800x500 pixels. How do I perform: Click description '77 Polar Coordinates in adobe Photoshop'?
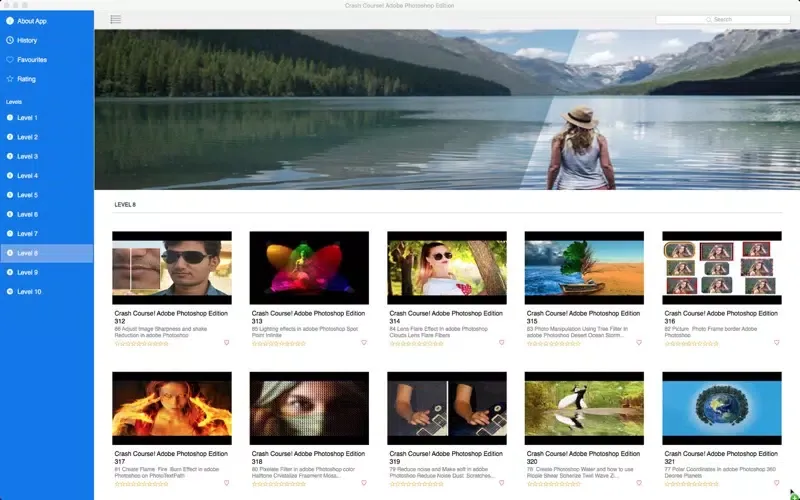720,472
